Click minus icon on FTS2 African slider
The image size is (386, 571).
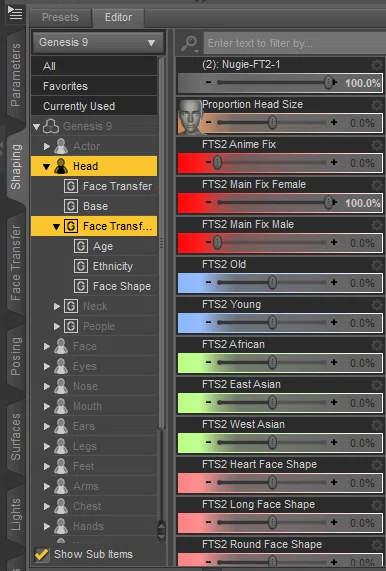[x=208, y=362]
